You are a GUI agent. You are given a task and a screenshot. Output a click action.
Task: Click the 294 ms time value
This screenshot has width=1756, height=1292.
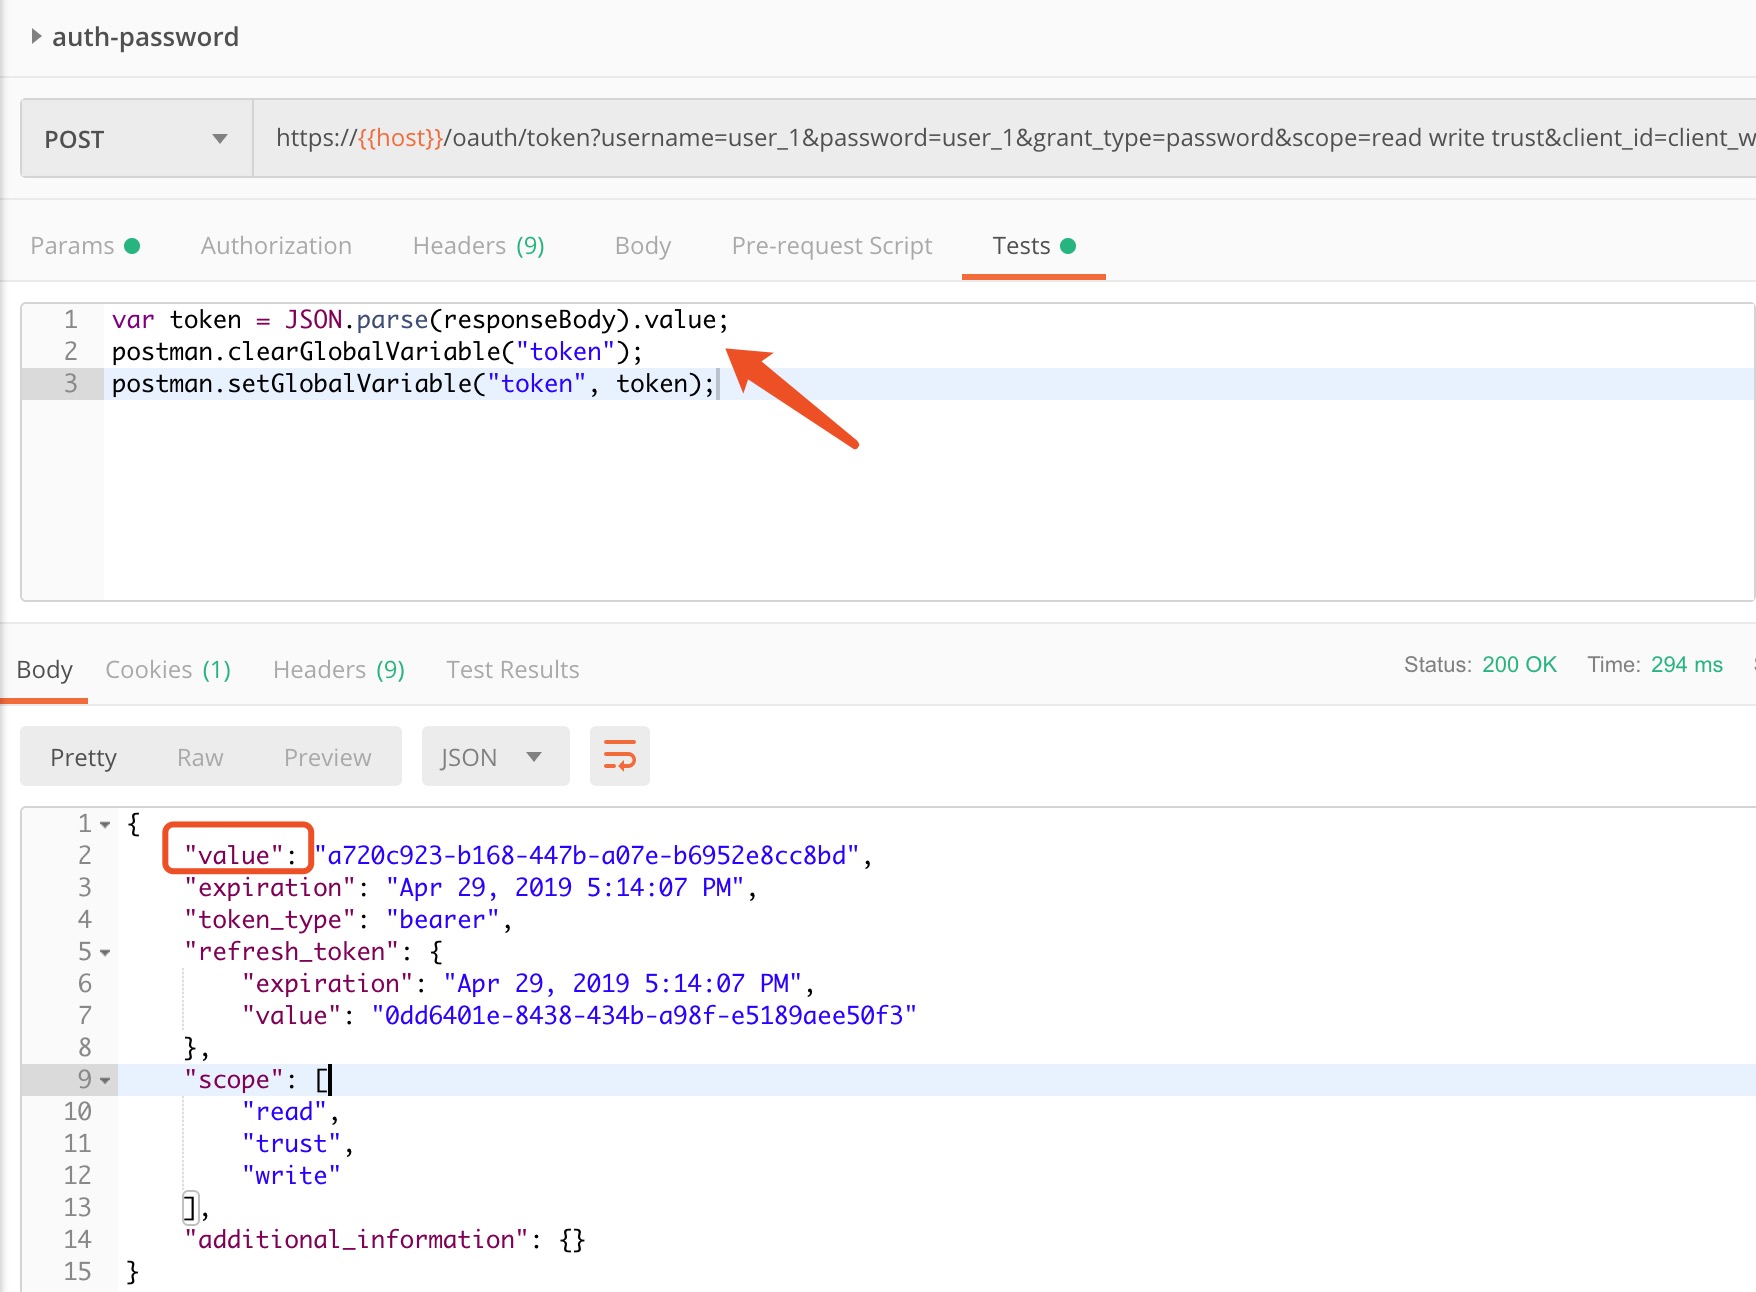pos(1686,665)
